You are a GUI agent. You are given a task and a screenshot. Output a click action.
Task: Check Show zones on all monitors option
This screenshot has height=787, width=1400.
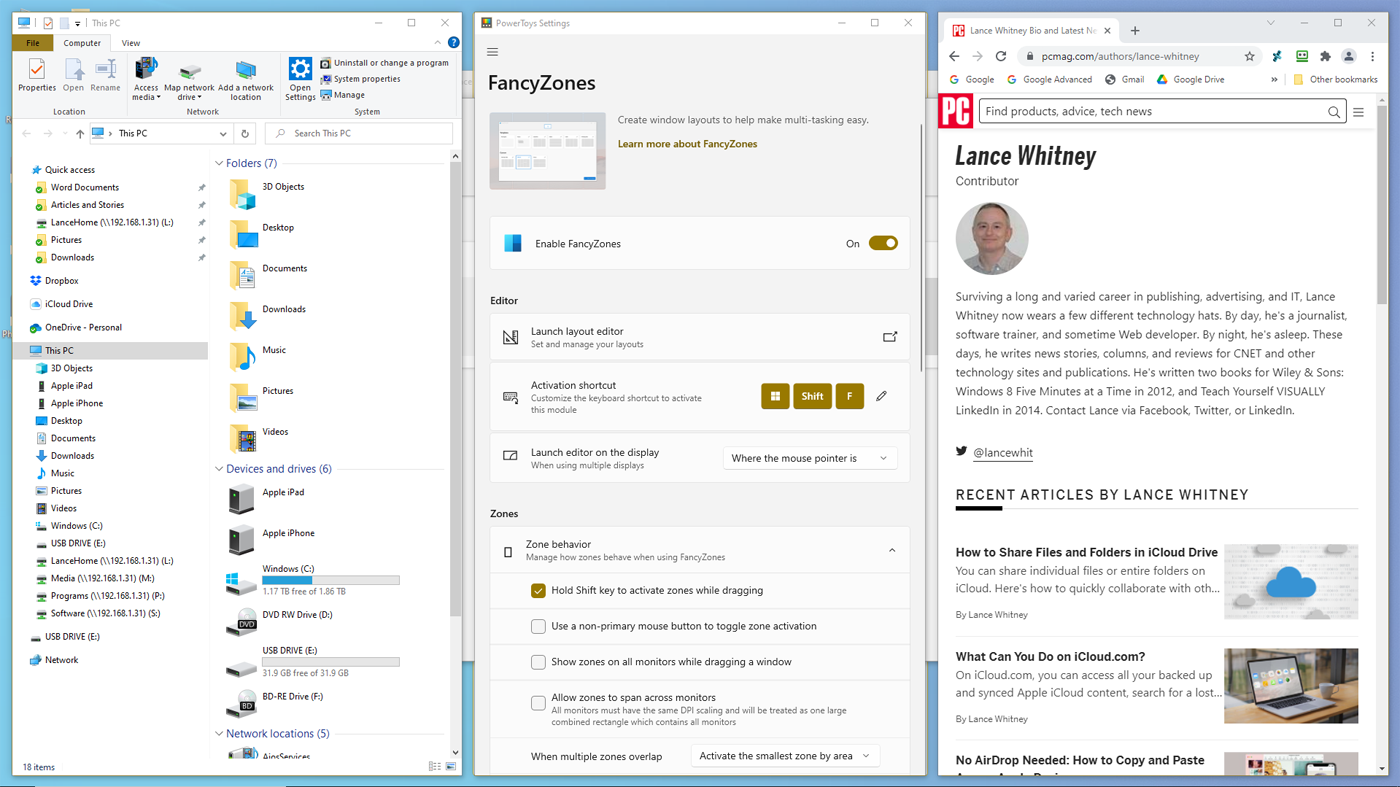pos(538,662)
